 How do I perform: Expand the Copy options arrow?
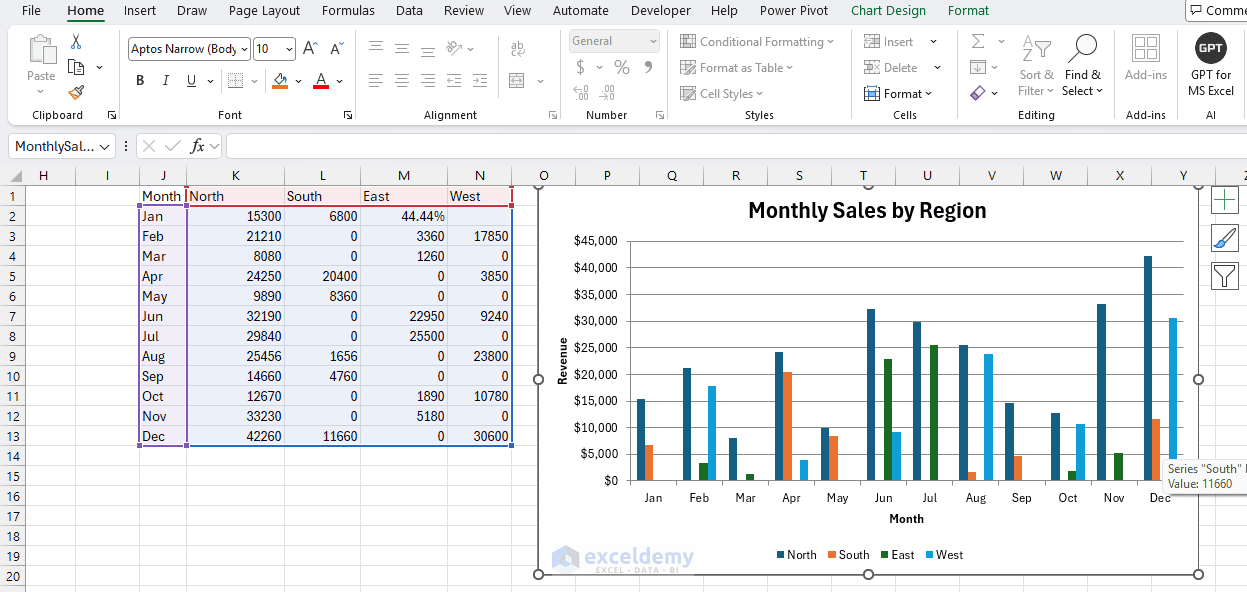coord(99,67)
